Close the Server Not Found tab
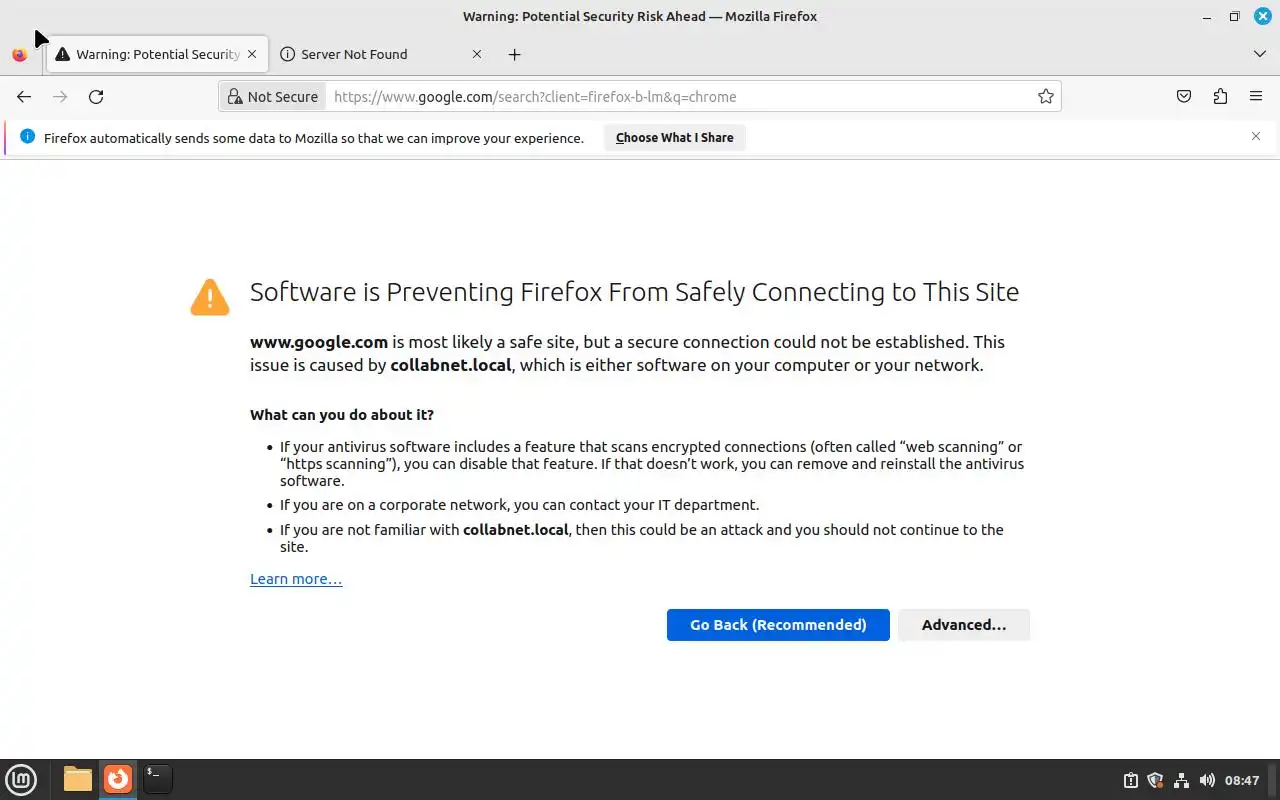Viewport: 1280px width, 800px height. 477,55
